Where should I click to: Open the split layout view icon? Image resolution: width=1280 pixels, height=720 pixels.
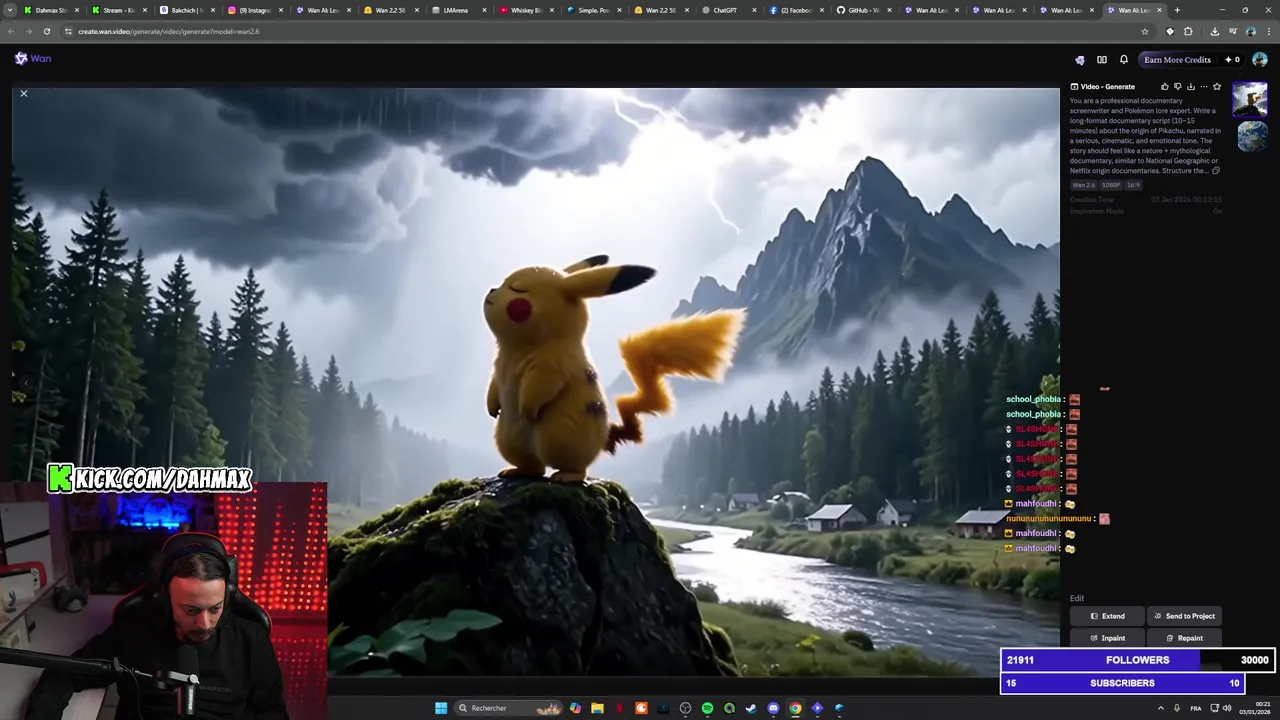point(1102,60)
